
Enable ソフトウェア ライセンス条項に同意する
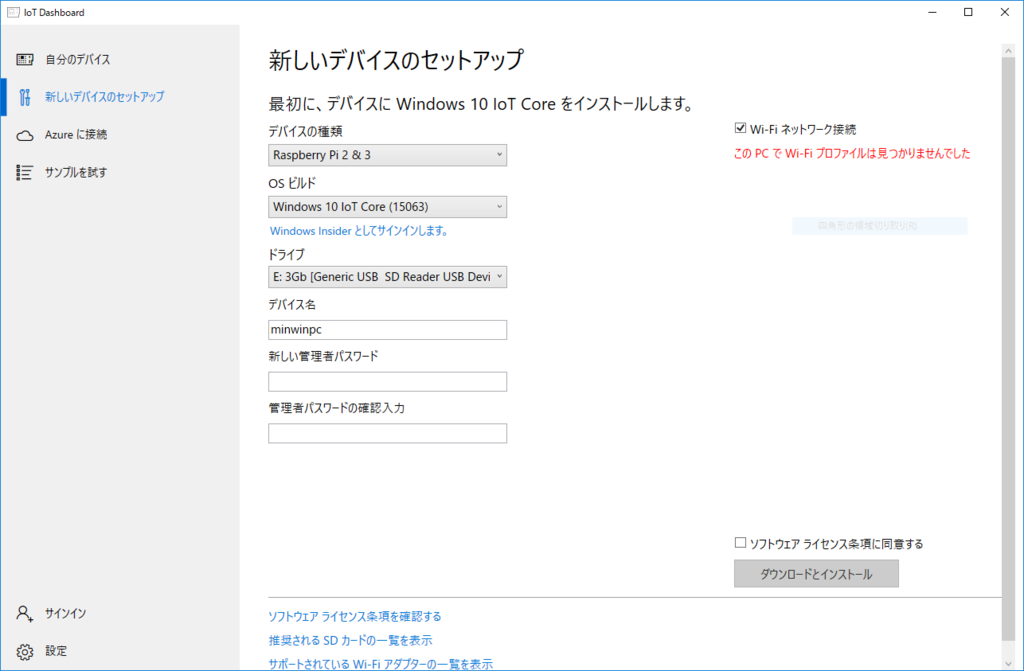pyautogui.click(x=741, y=542)
